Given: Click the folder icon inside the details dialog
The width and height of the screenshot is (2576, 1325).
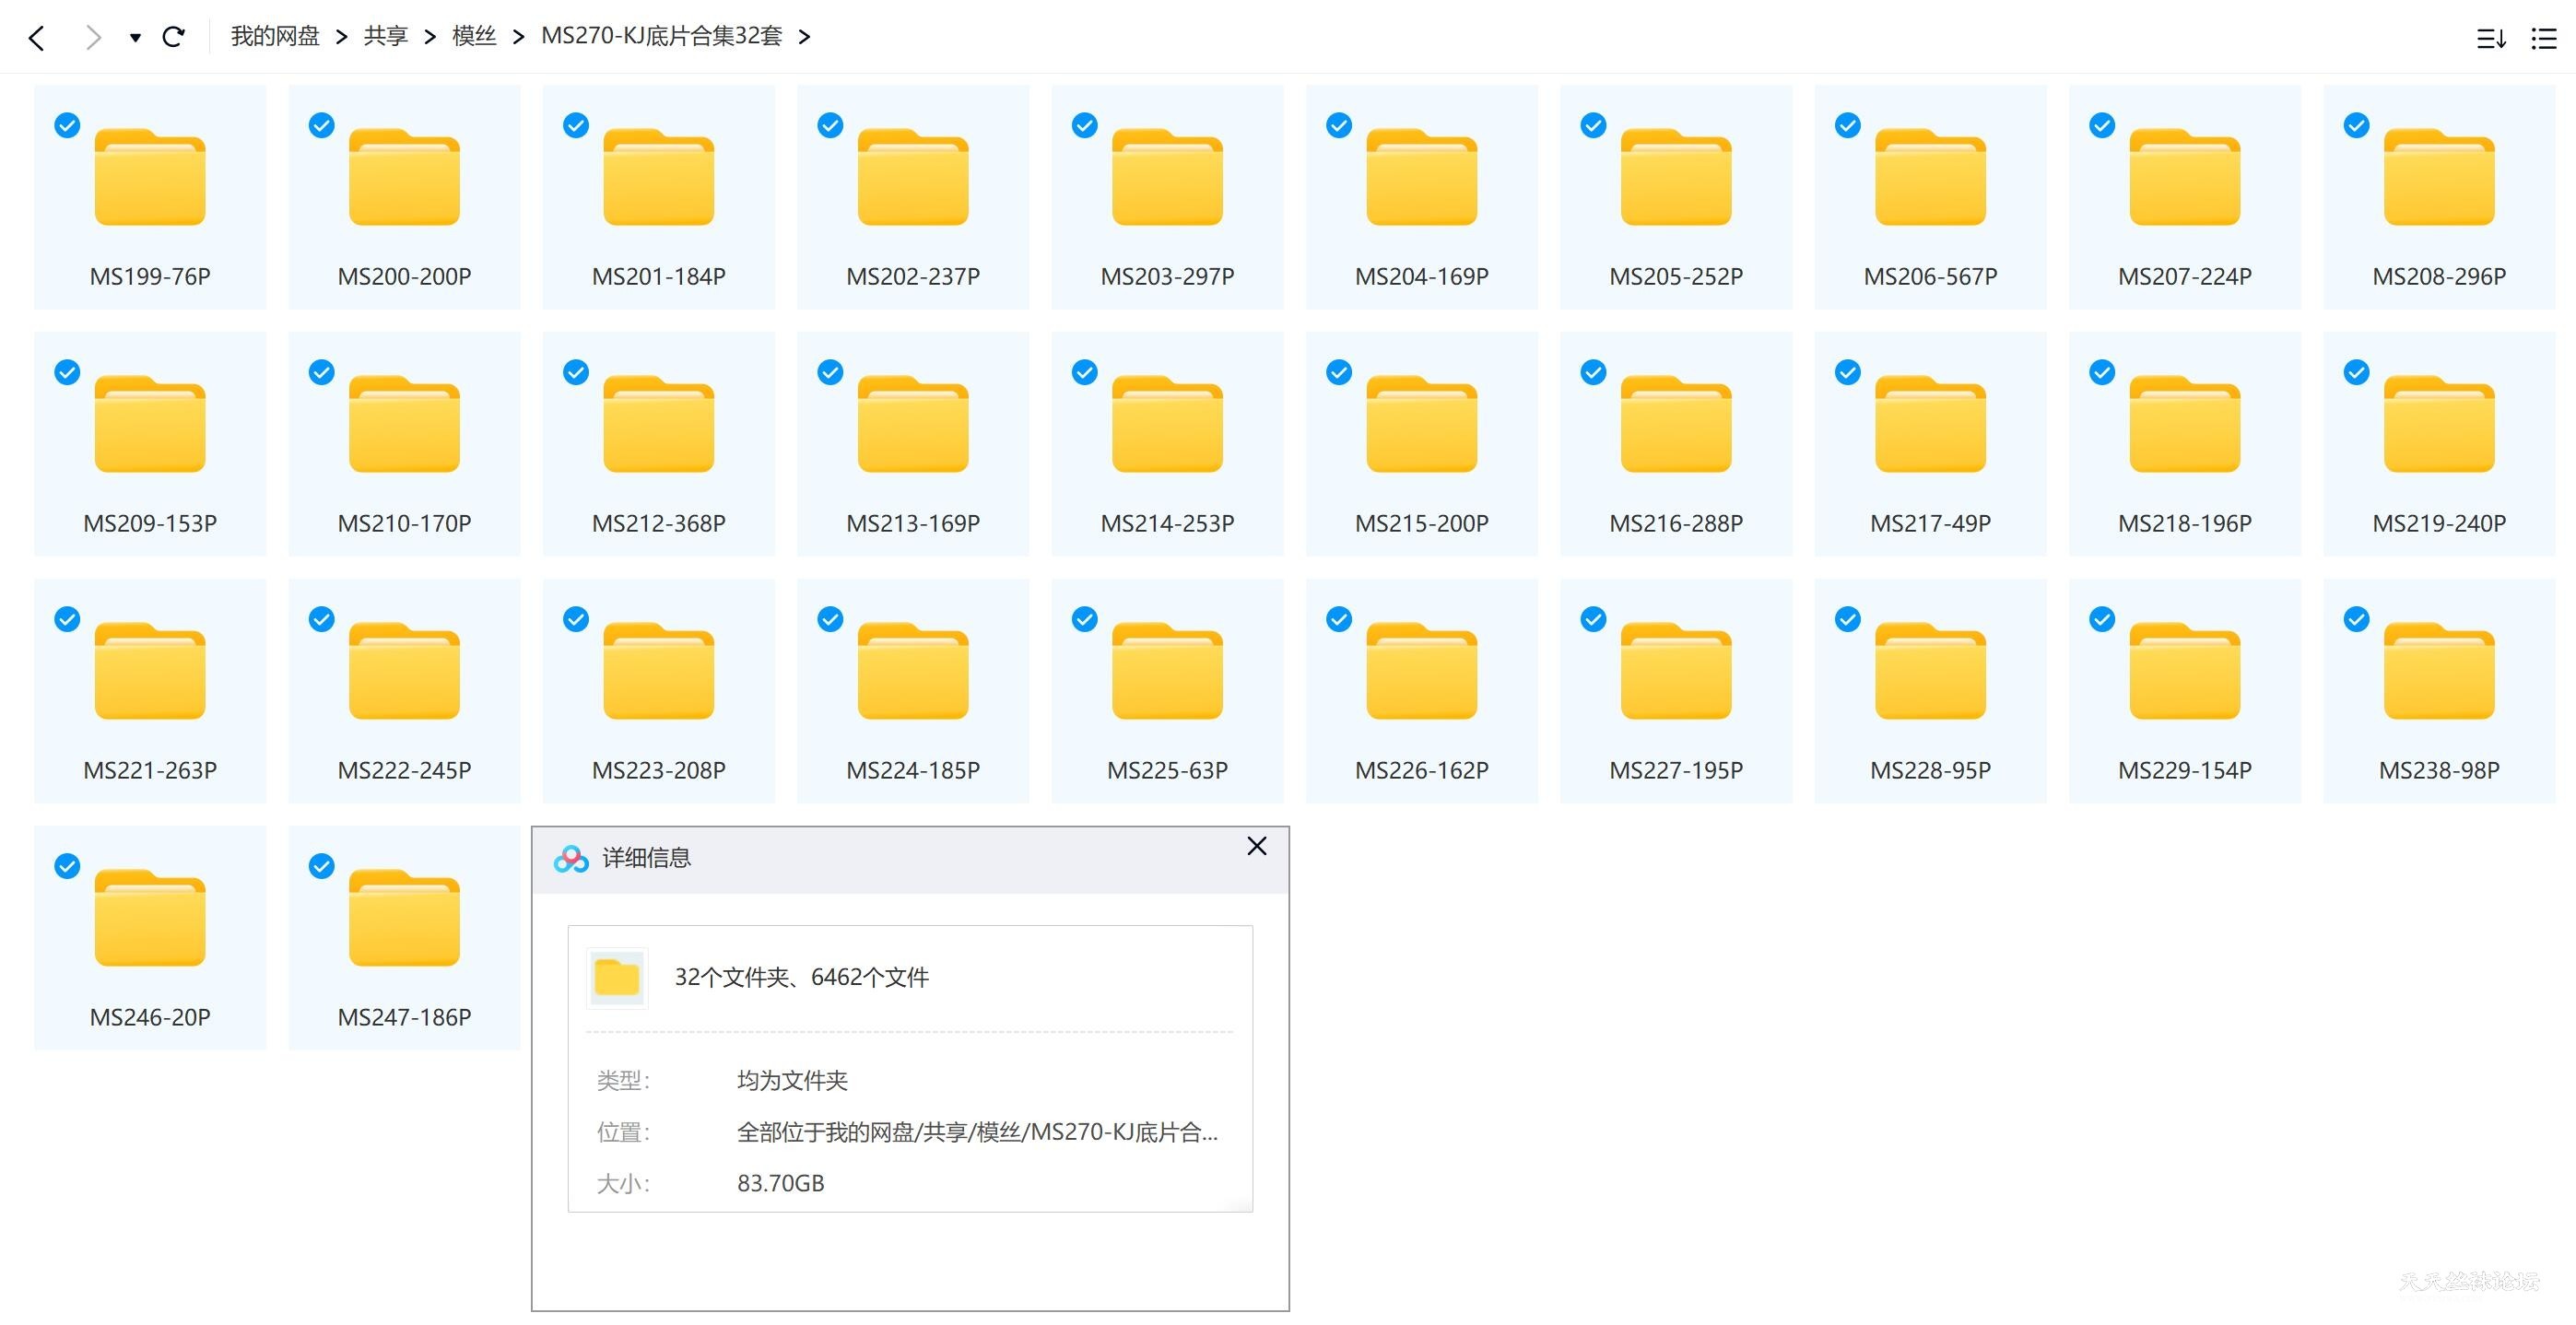Looking at the screenshot, I should pos(616,976).
